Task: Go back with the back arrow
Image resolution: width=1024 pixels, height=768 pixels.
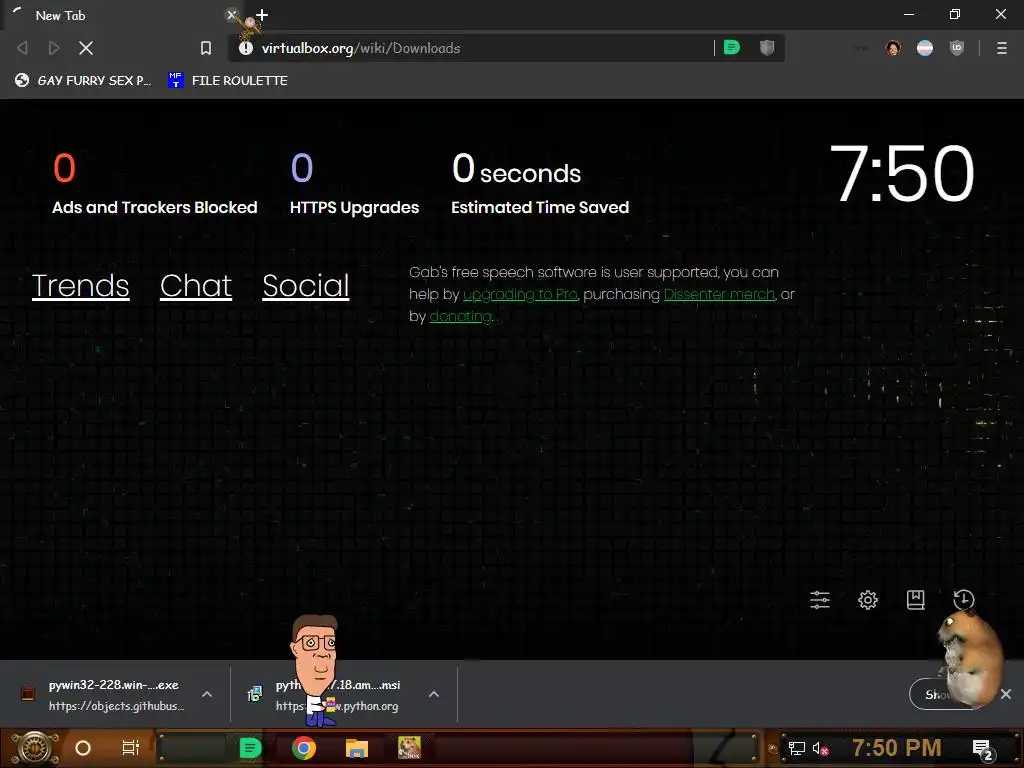Action: point(23,48)
